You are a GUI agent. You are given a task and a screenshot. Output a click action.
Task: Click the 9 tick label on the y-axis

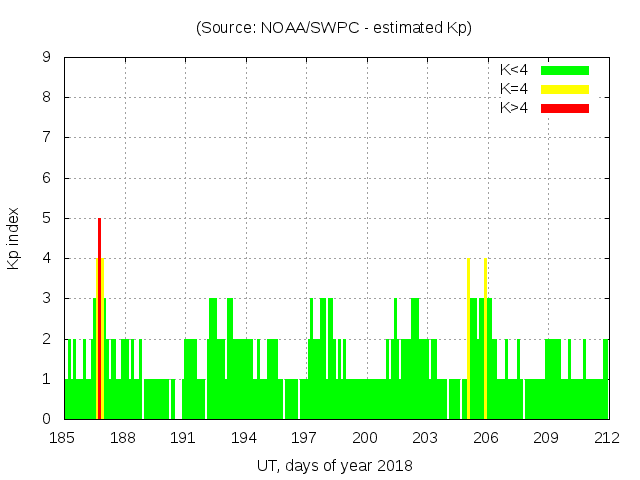[x=47, y=57]
